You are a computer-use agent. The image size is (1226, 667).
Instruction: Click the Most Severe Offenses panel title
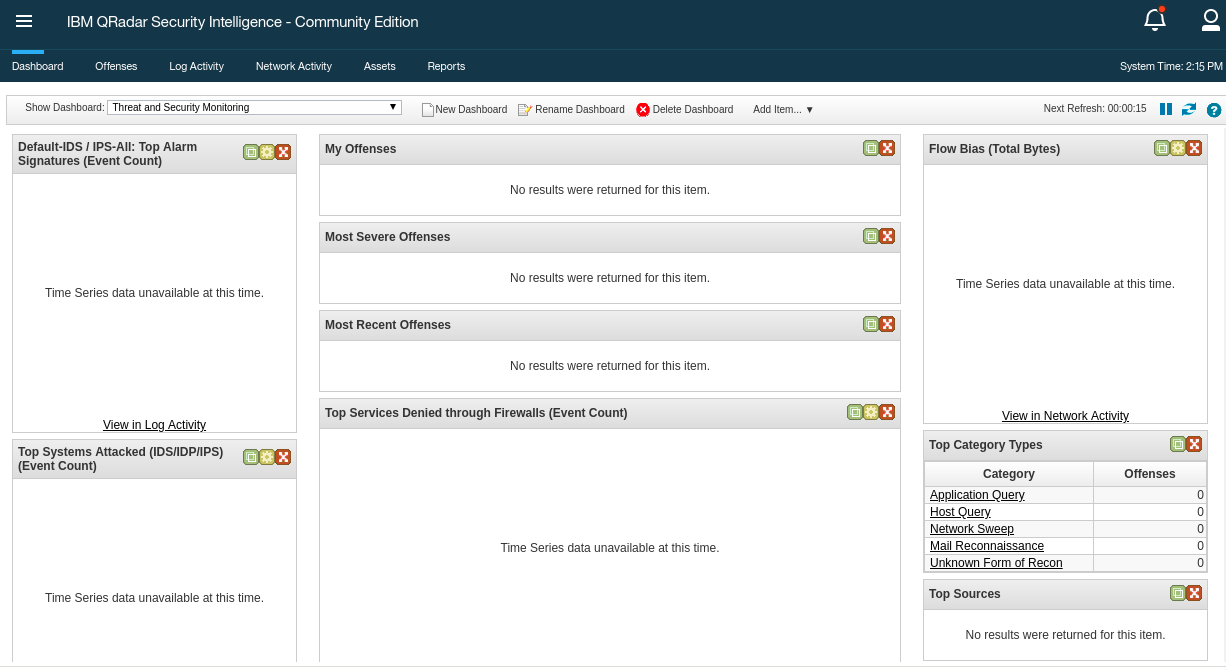click(388, 237)
